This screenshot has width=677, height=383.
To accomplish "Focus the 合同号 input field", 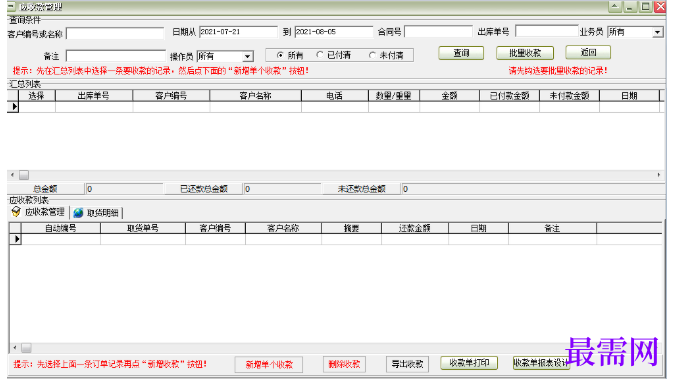I will point(438,31).
